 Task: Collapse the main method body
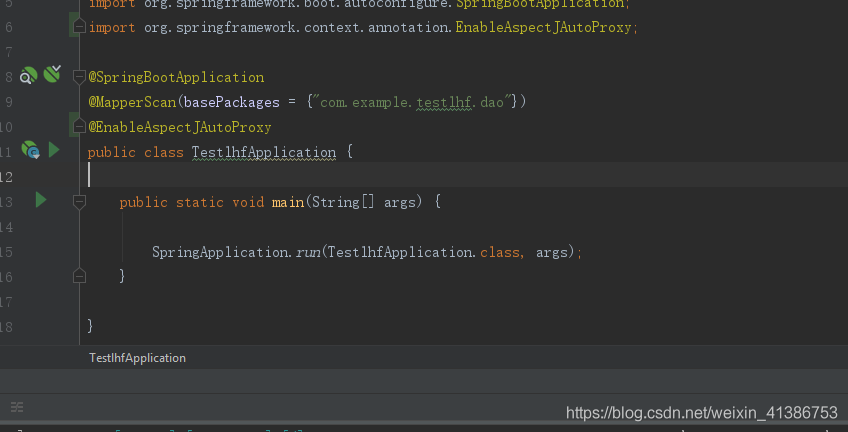point(80,202)
